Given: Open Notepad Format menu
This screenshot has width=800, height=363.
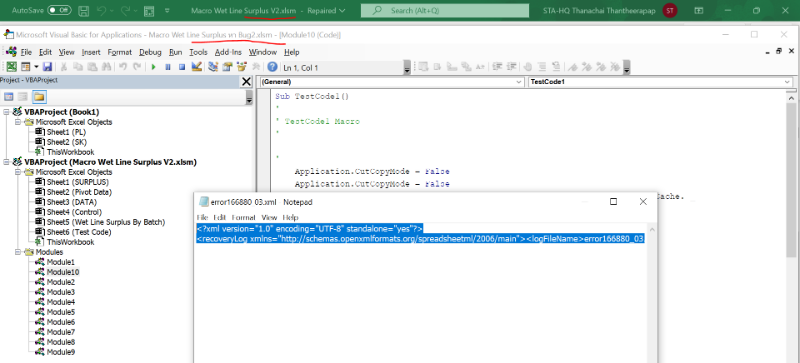Looking at the screenshot, I should [x=242, y=217].
